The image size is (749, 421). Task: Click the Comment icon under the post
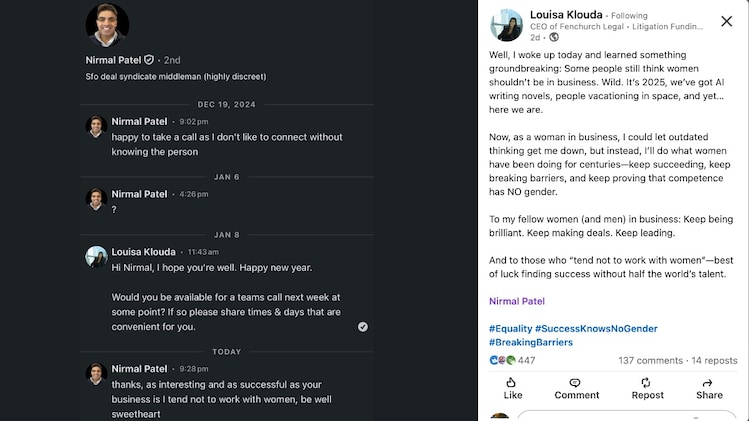pos(576,388)
